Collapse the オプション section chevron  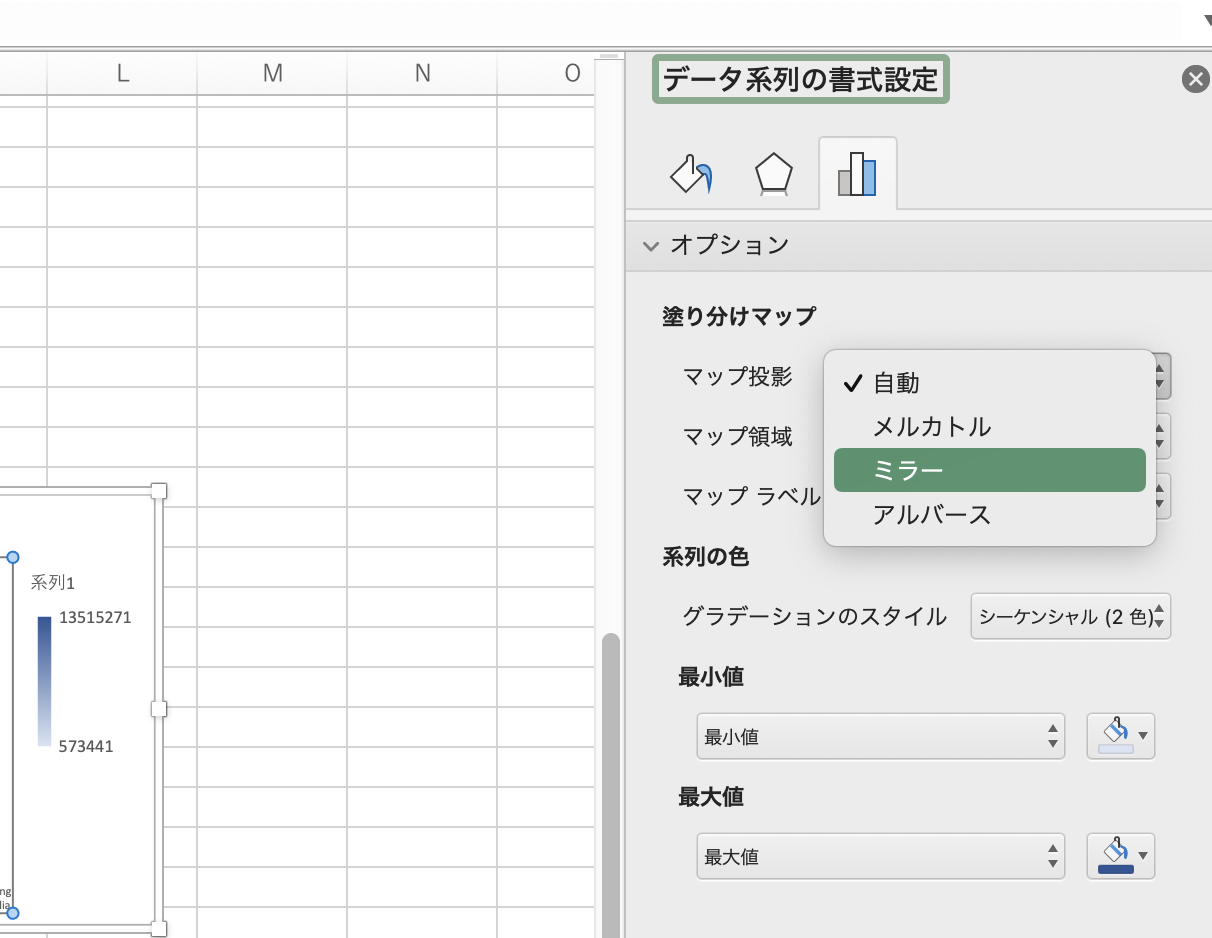pos(652,245)
